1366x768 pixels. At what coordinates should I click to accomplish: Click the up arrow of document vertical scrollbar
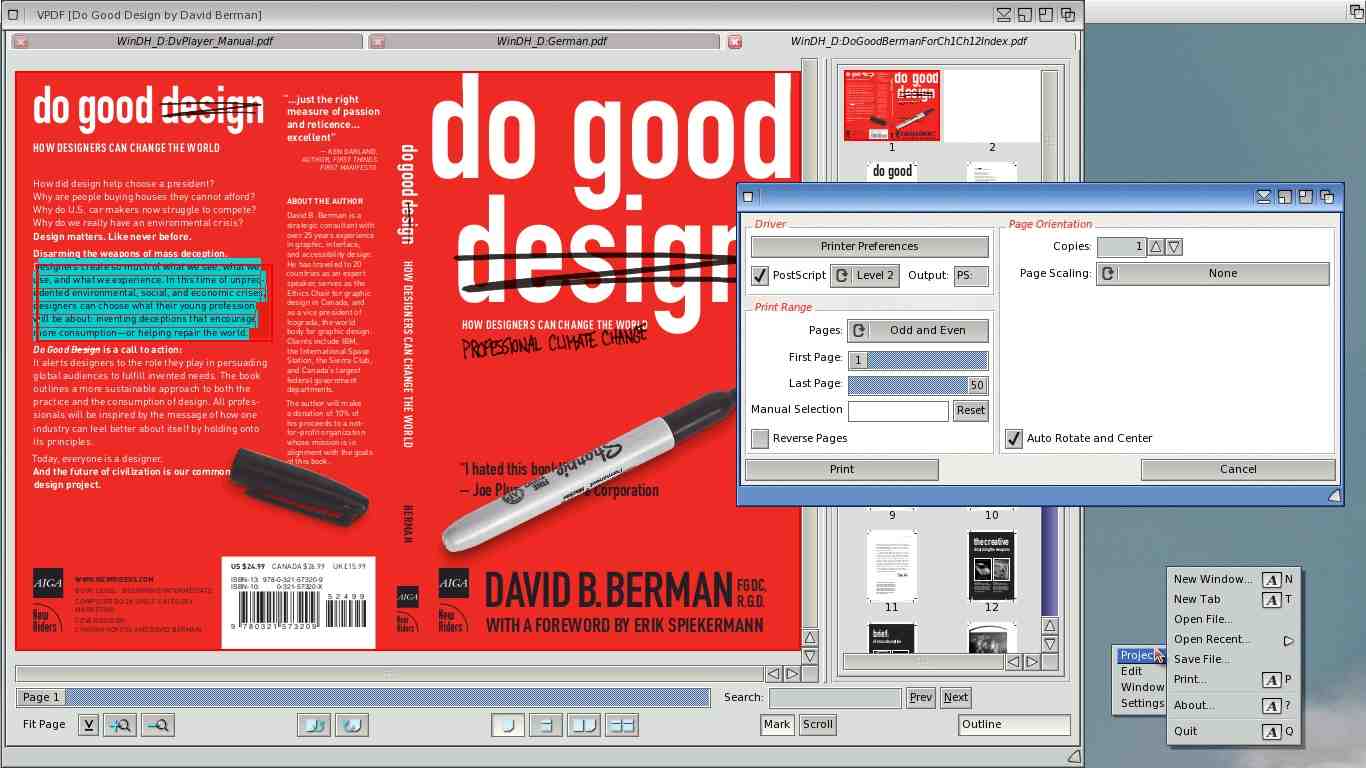tap(810, 638)
